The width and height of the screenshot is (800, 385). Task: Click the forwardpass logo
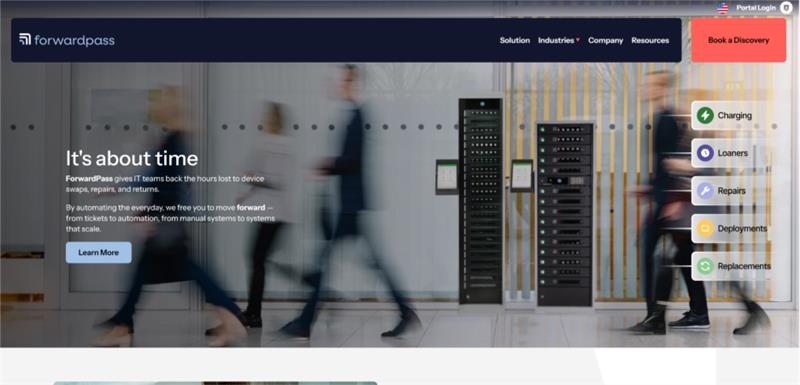tap(67, 40)
